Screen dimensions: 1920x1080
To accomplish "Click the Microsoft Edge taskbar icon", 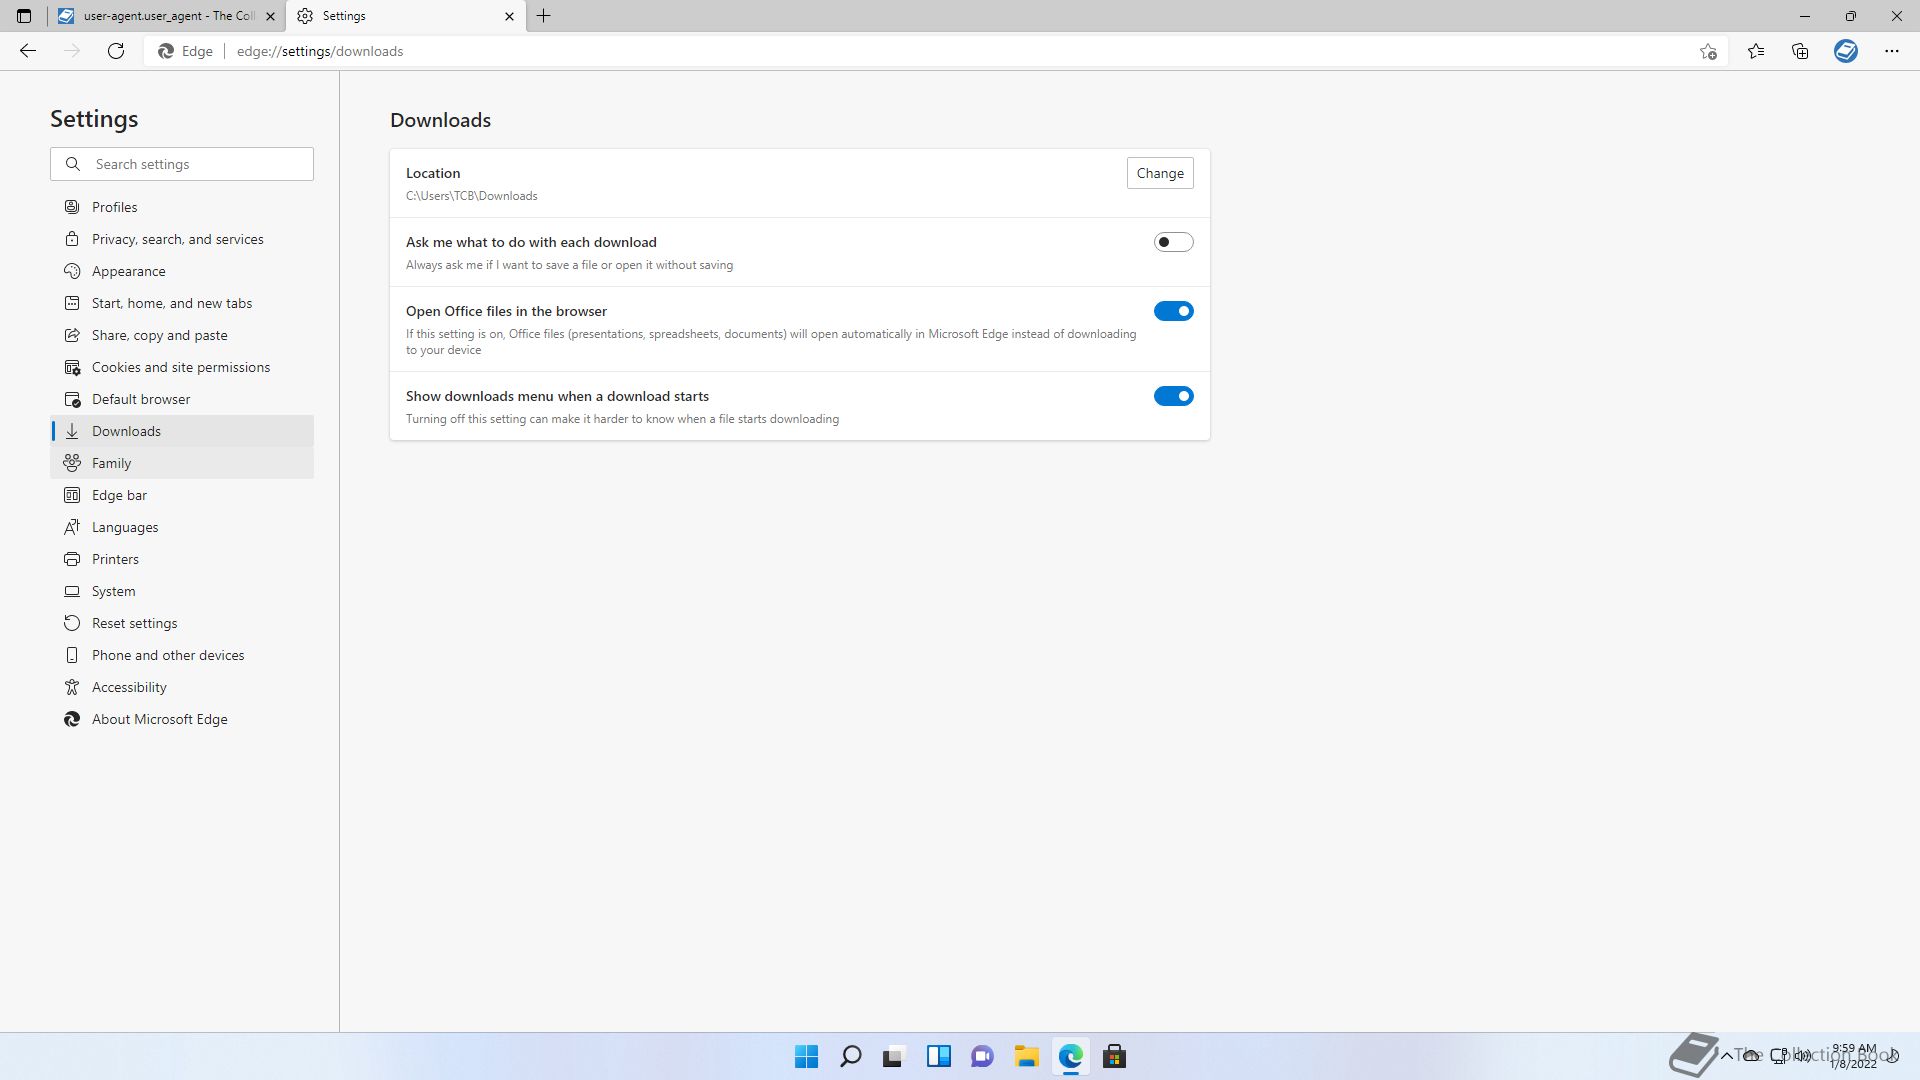I will 1070,1056.
